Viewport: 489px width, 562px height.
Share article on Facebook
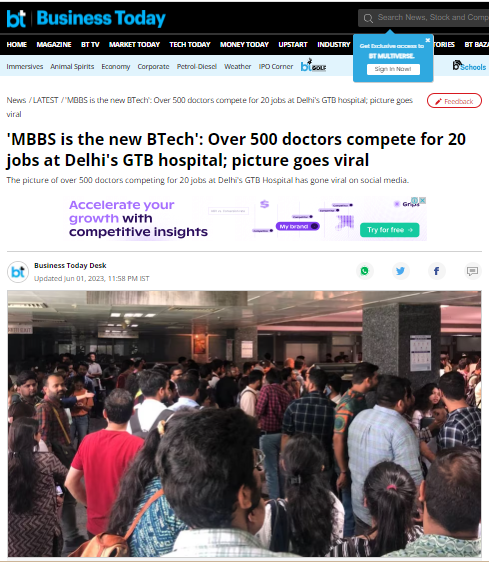(x=436, y=271)
